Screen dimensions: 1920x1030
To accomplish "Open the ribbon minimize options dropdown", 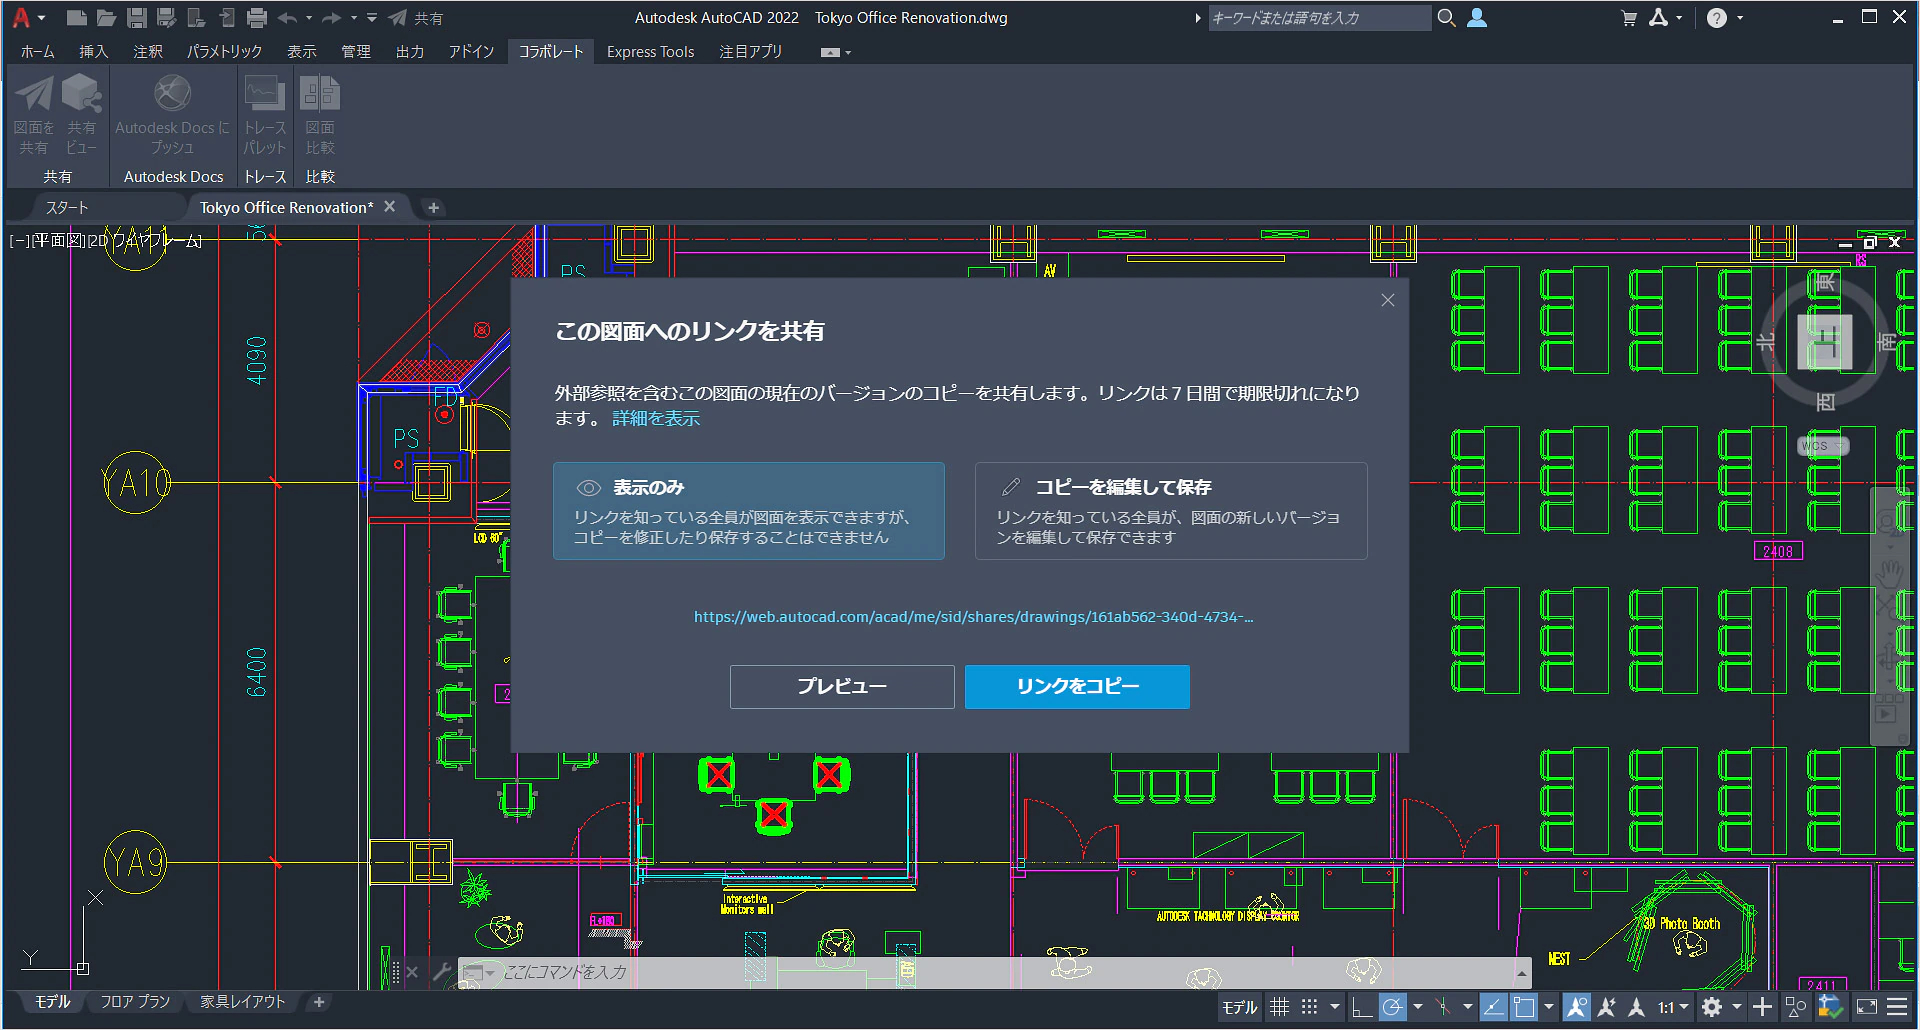I will coord(849,52).
